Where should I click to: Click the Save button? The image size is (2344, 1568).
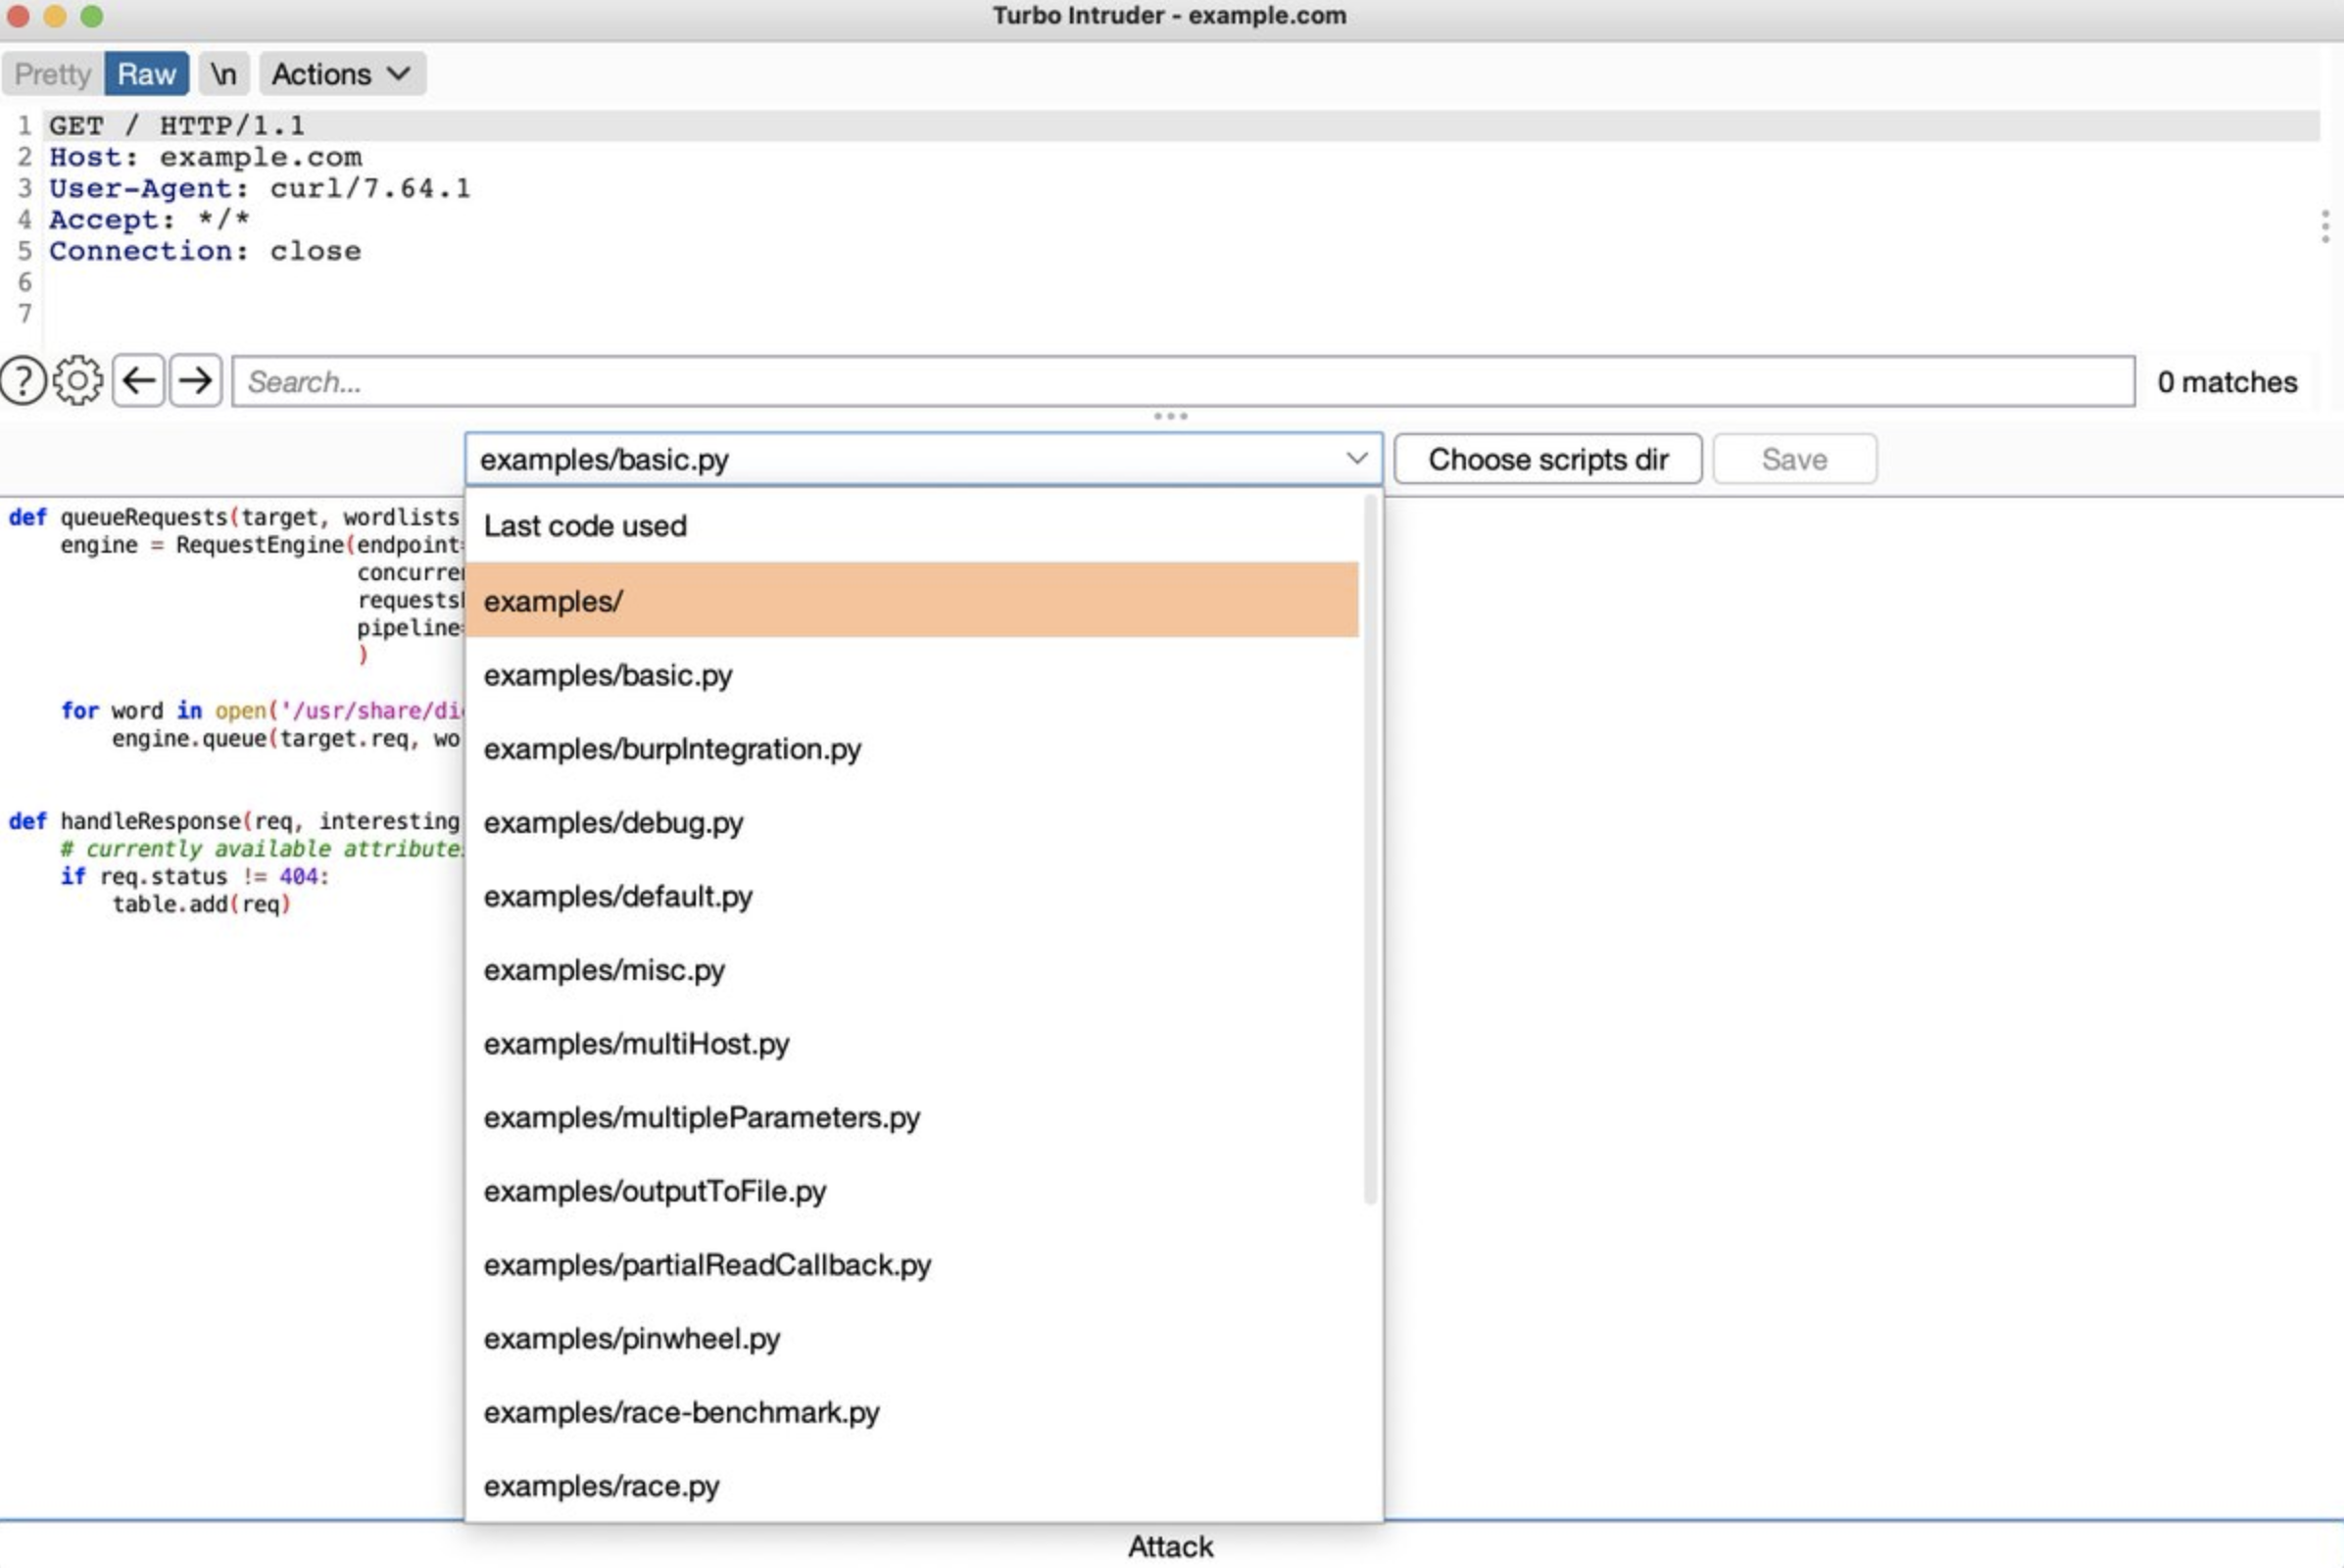pos(1794,459)
